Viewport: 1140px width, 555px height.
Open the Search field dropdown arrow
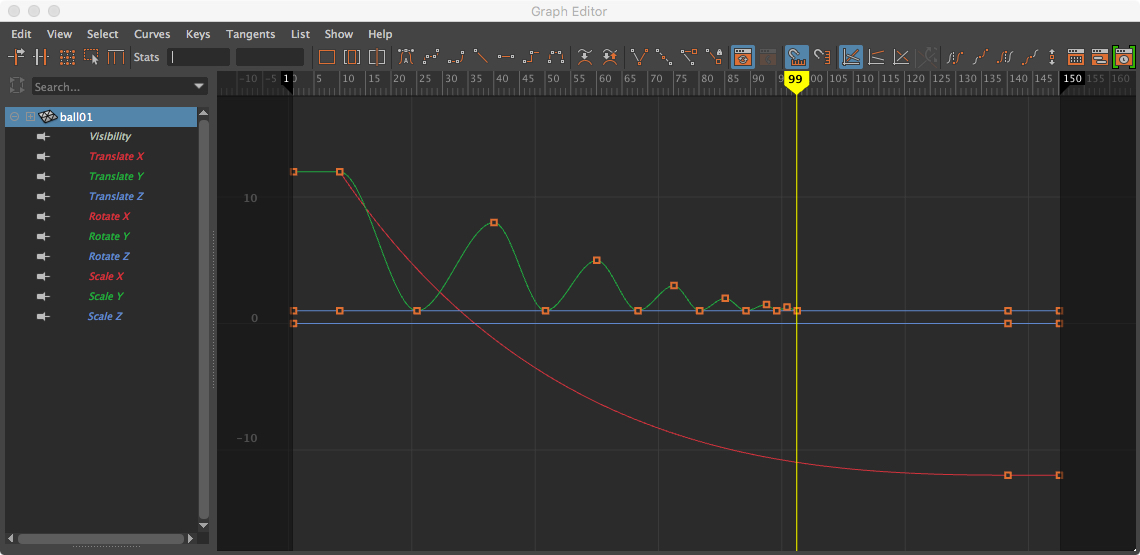click(x=200, y=87)
